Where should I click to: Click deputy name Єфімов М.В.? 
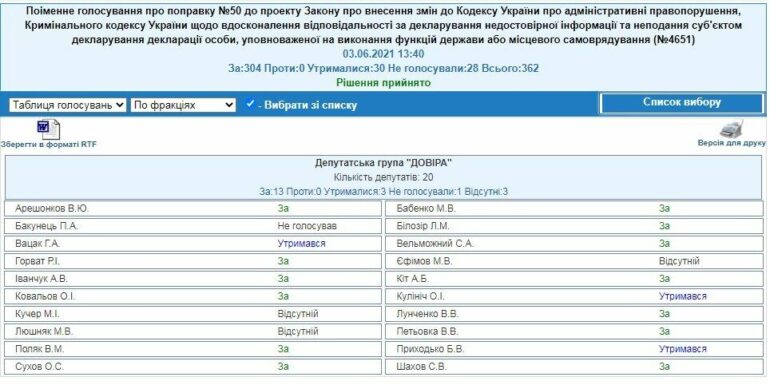coord(424,261)
